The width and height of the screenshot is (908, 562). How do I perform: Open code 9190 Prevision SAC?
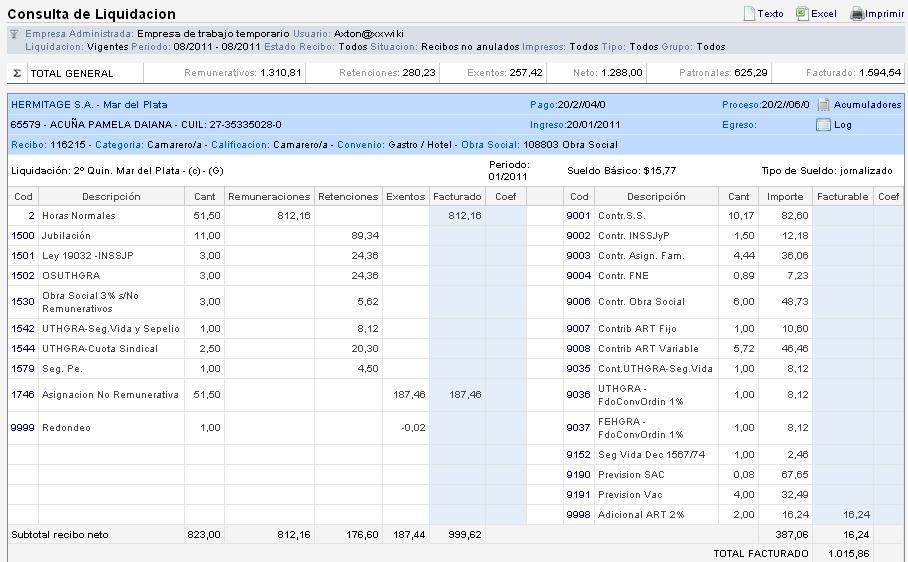point(578,474)
